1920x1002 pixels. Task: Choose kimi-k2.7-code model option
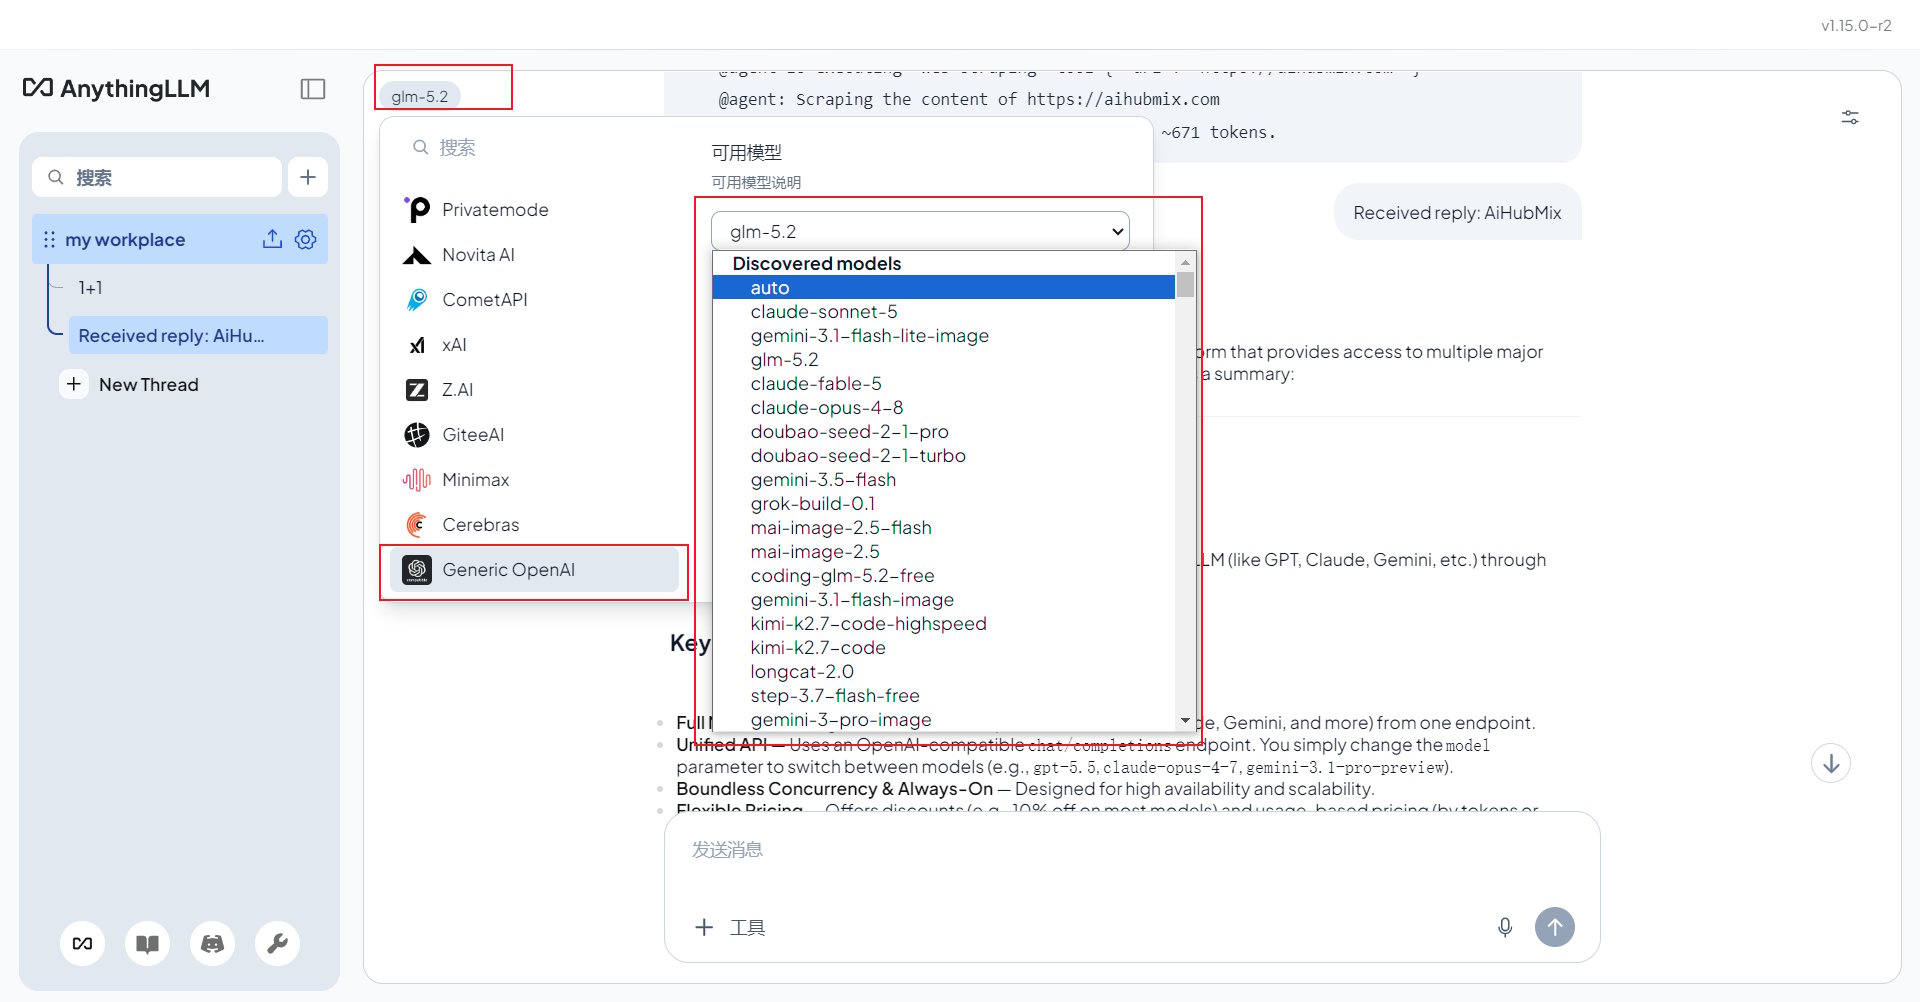pos(944,648)
